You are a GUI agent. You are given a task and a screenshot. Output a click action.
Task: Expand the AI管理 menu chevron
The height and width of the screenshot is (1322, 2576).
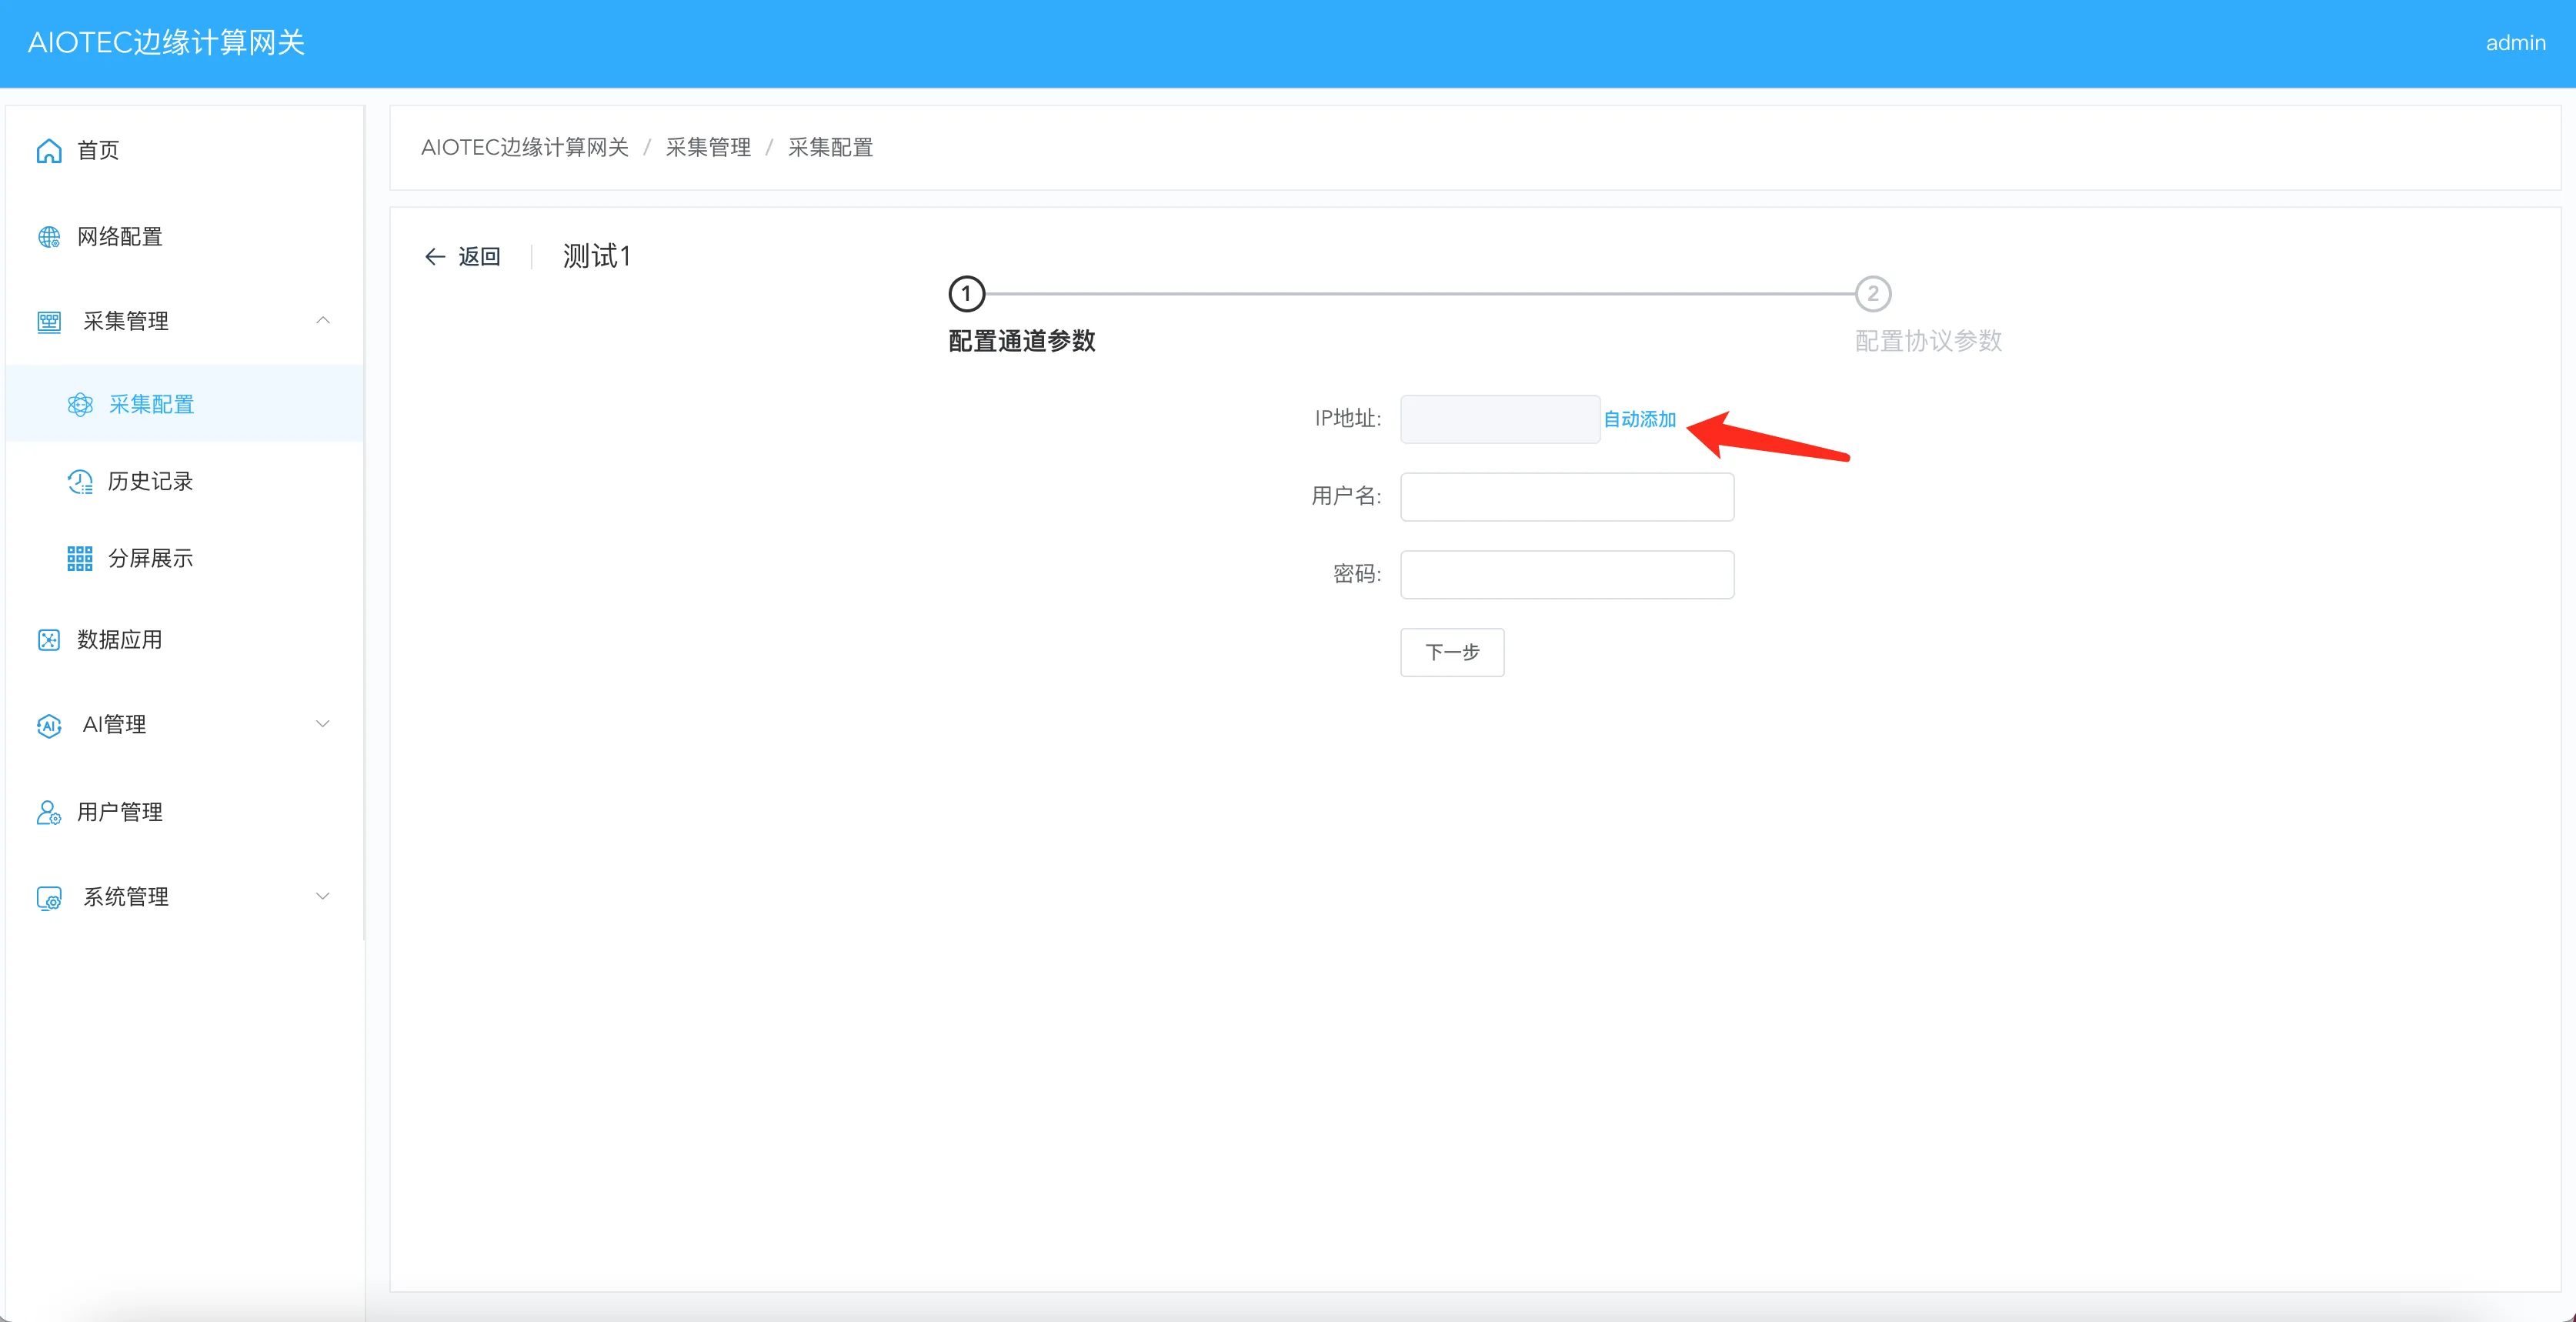pos(322,724)
